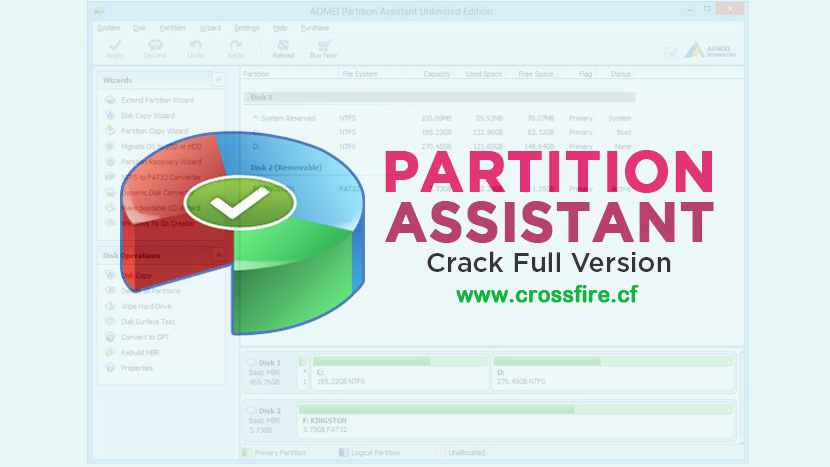Click the Convert to GPT icon

pyautogui.click(x=110, y=337)
